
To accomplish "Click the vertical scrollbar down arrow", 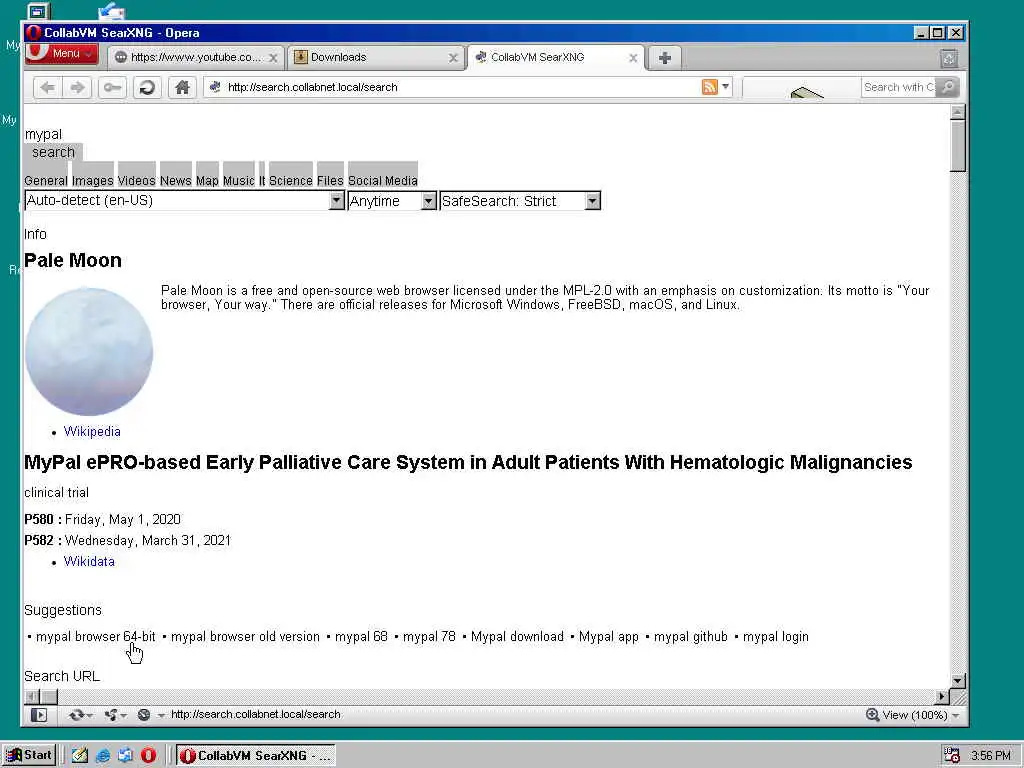I will point(957,680).
